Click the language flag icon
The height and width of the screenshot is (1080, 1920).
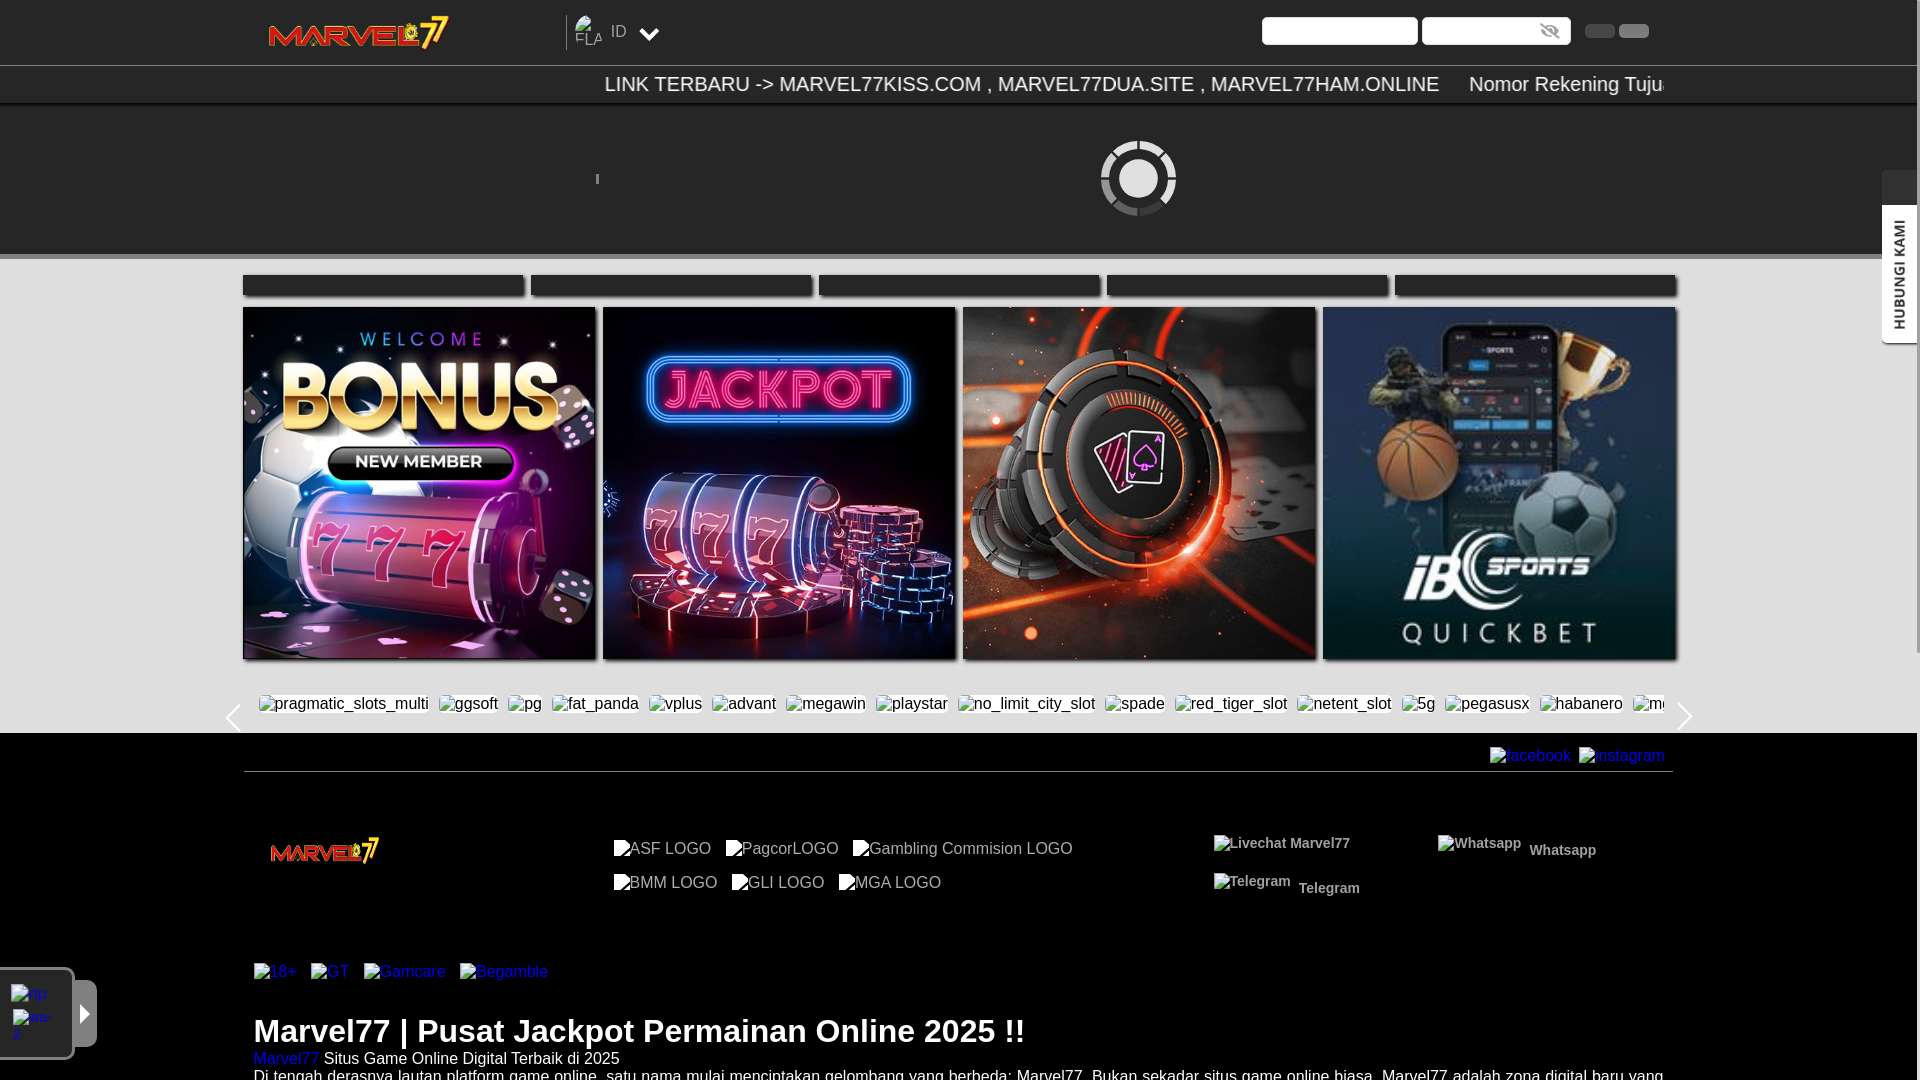point(588,31)
